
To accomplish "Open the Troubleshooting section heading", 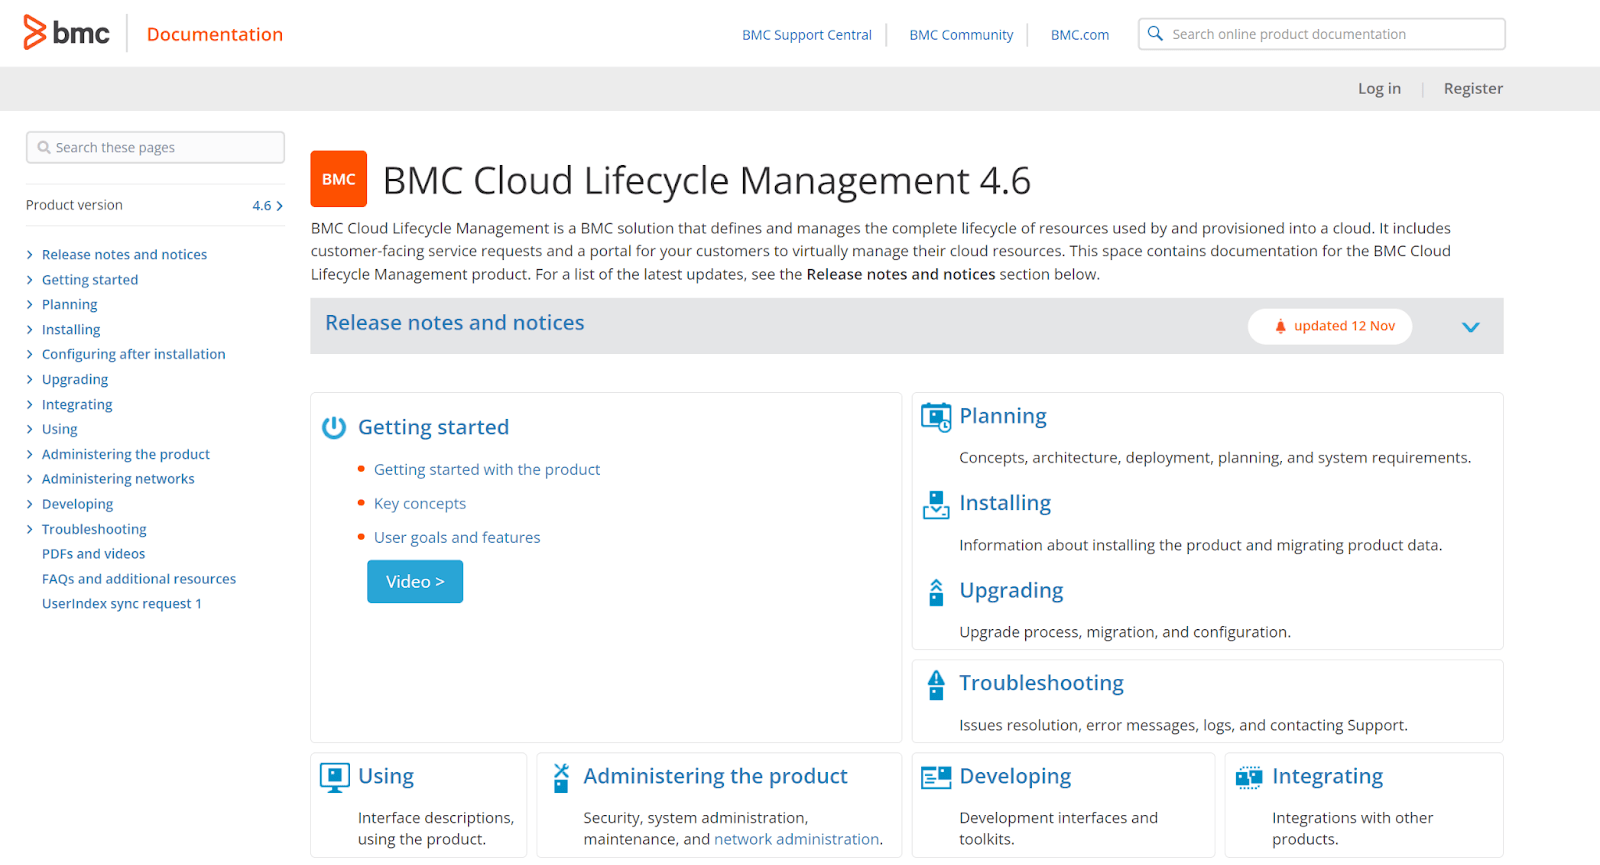I will (x=1041, y=683).
